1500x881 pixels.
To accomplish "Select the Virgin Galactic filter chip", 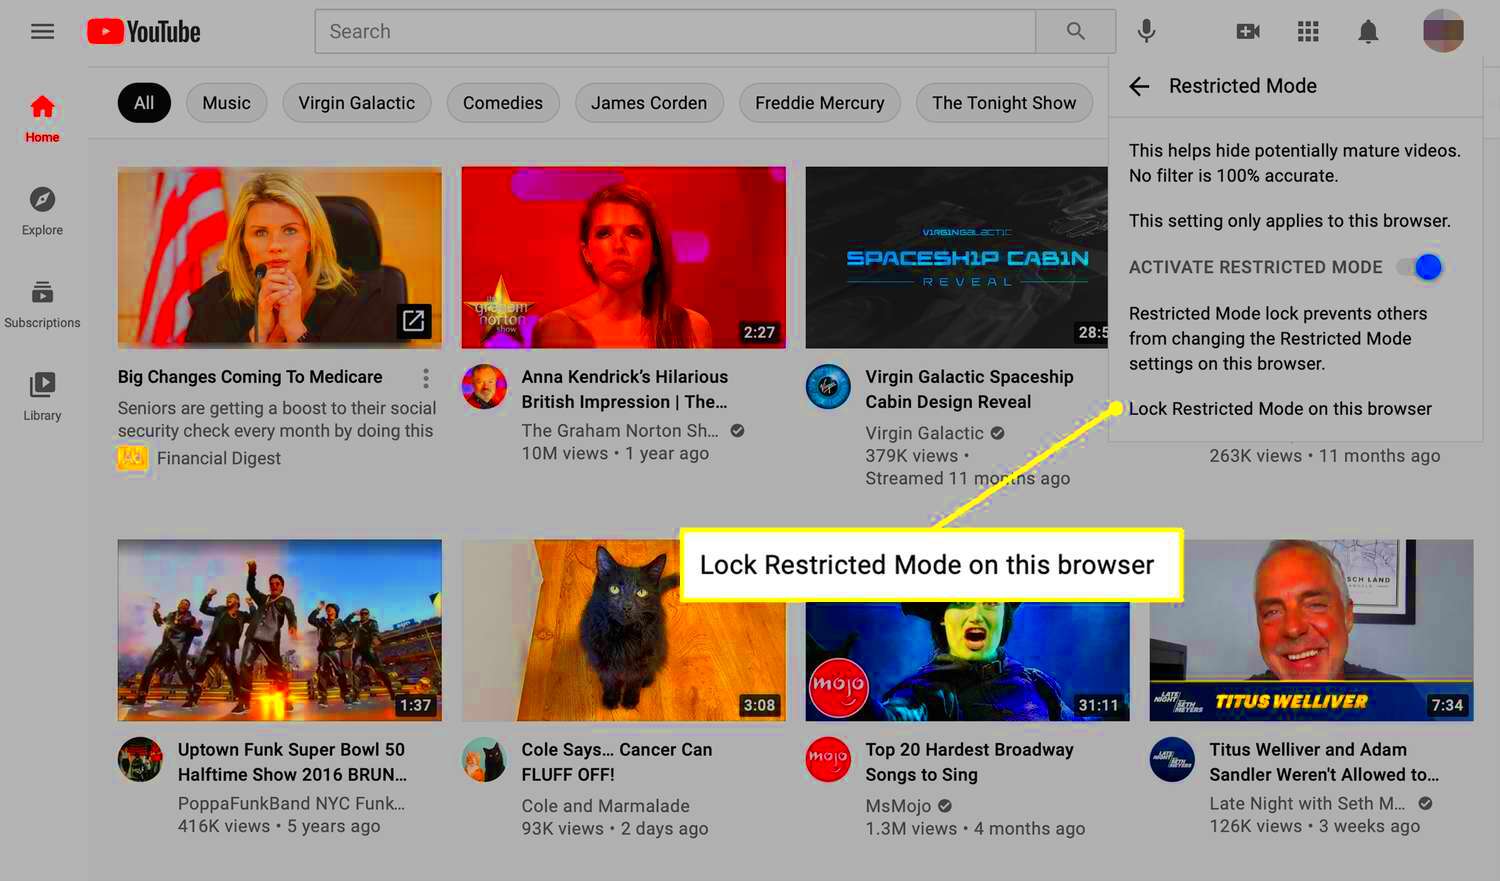I will 356,103.
